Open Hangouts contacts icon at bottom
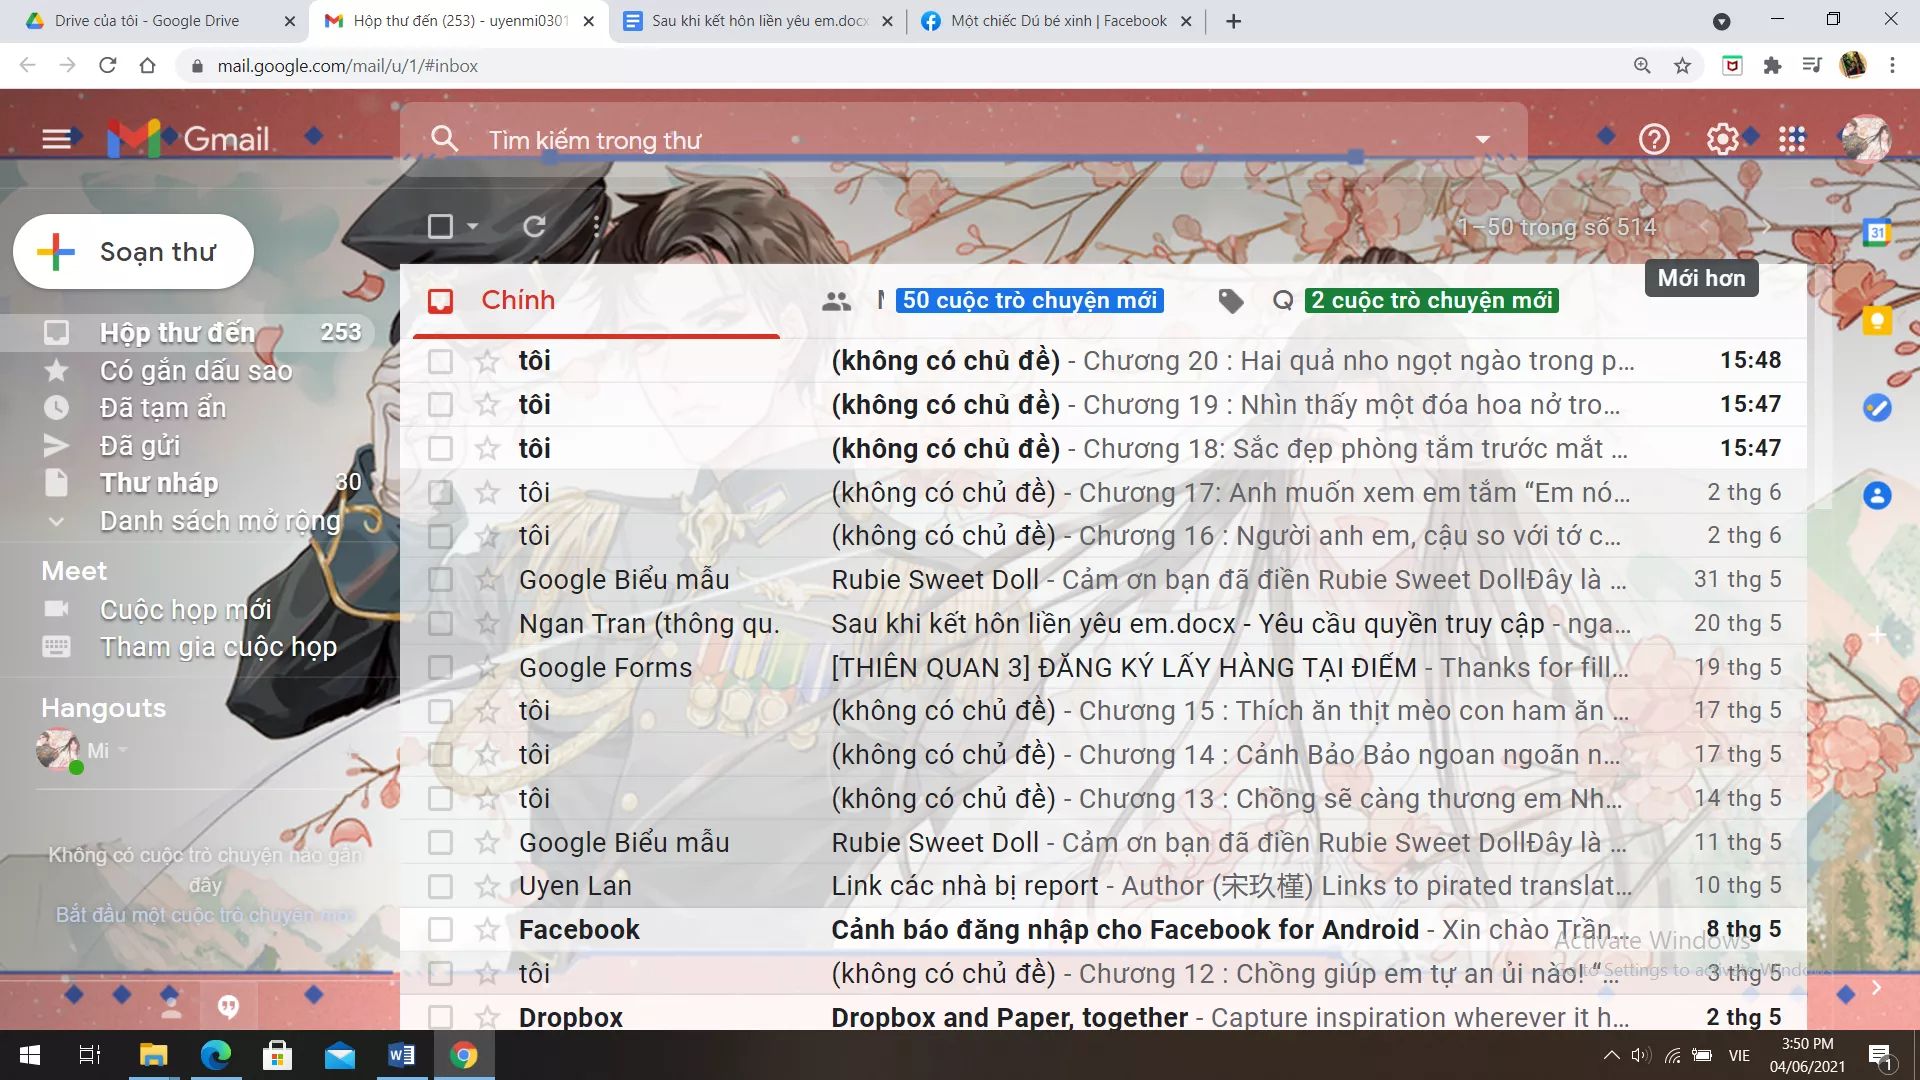 [171, 1005]
